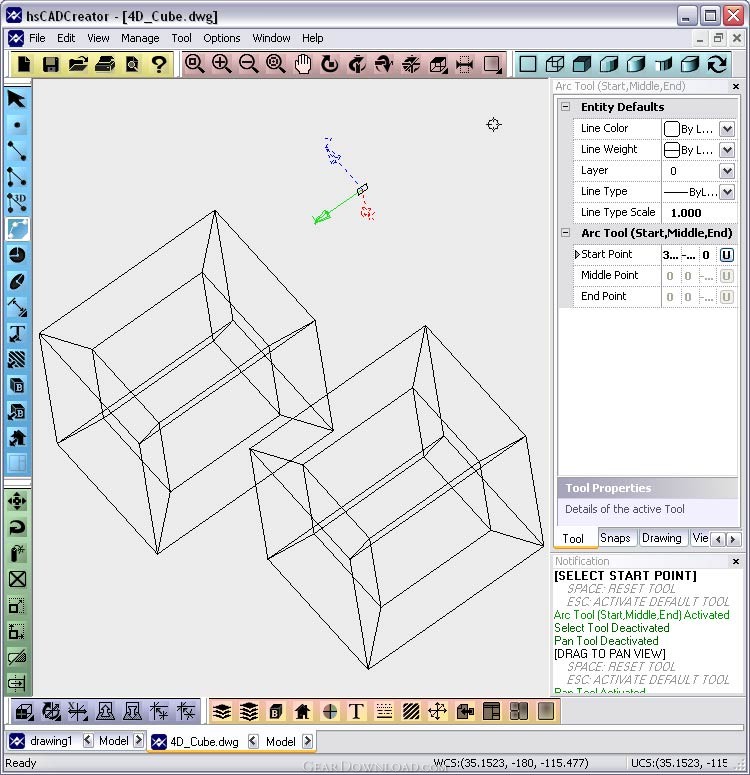Open the Line Color dropdown

click(x=727, y=129)
